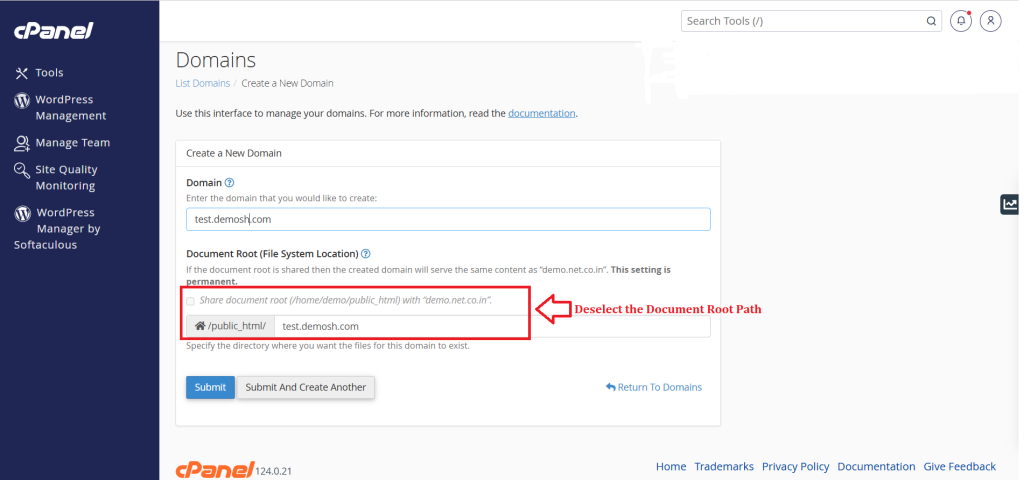Click the search magnifier icon

[931, 21]
